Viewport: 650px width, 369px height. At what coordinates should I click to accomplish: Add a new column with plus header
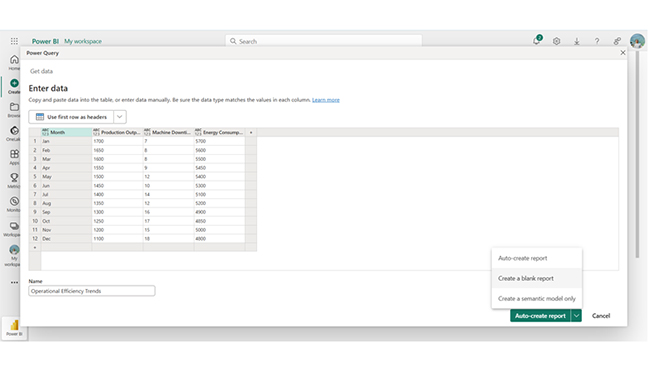coord(251,132)
